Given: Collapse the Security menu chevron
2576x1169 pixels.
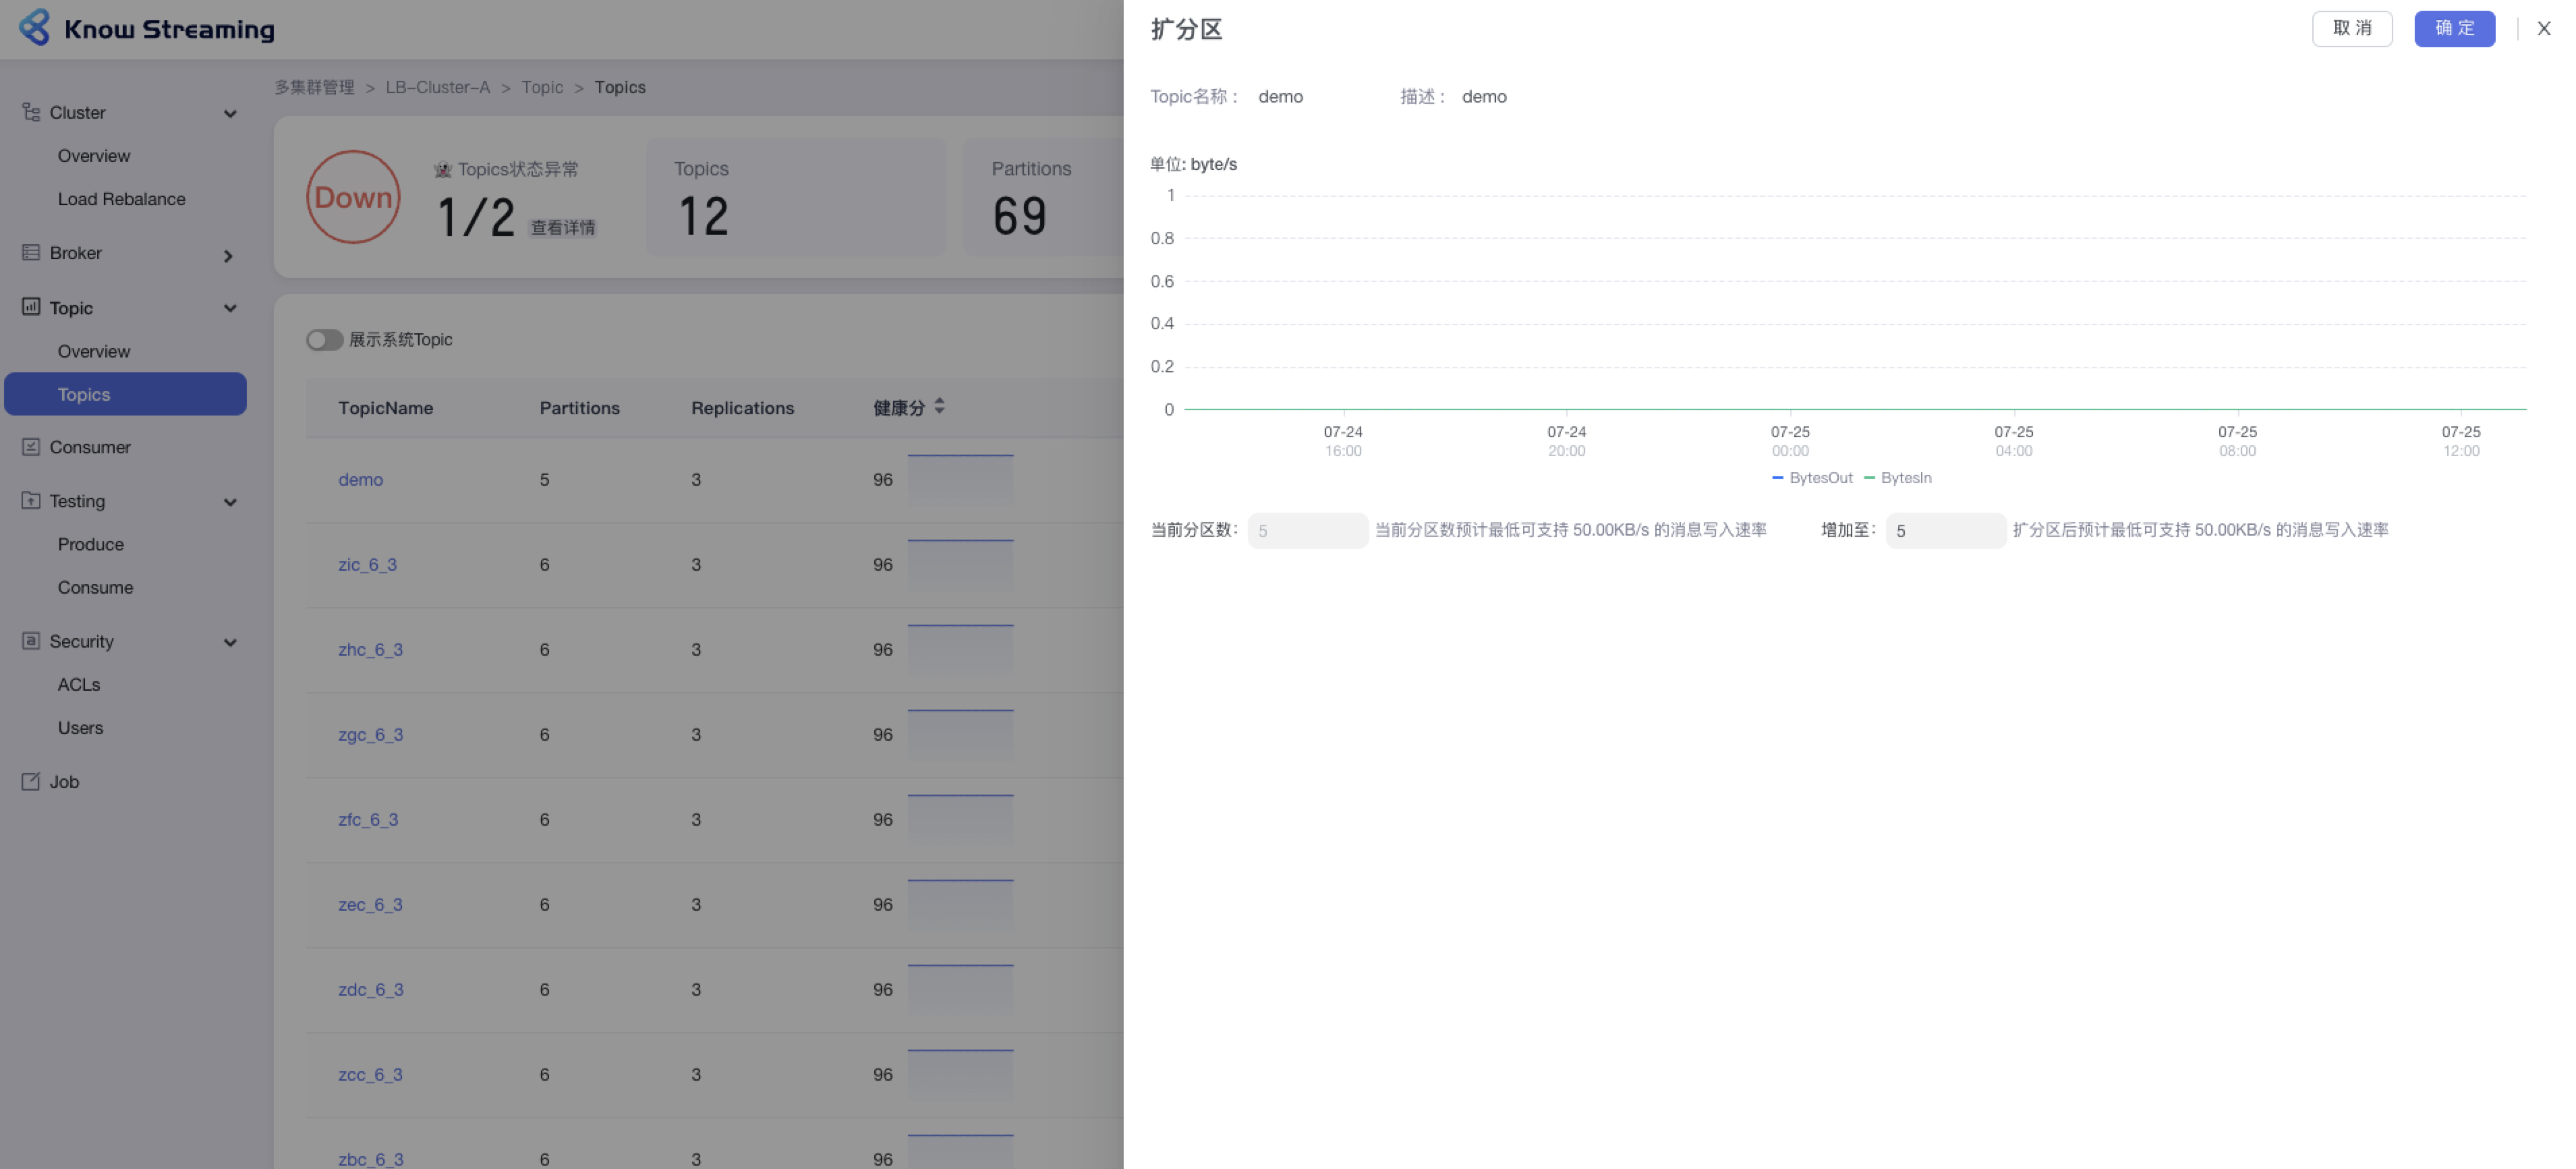Looking at the screenshot, I should [x=230, y=642].
